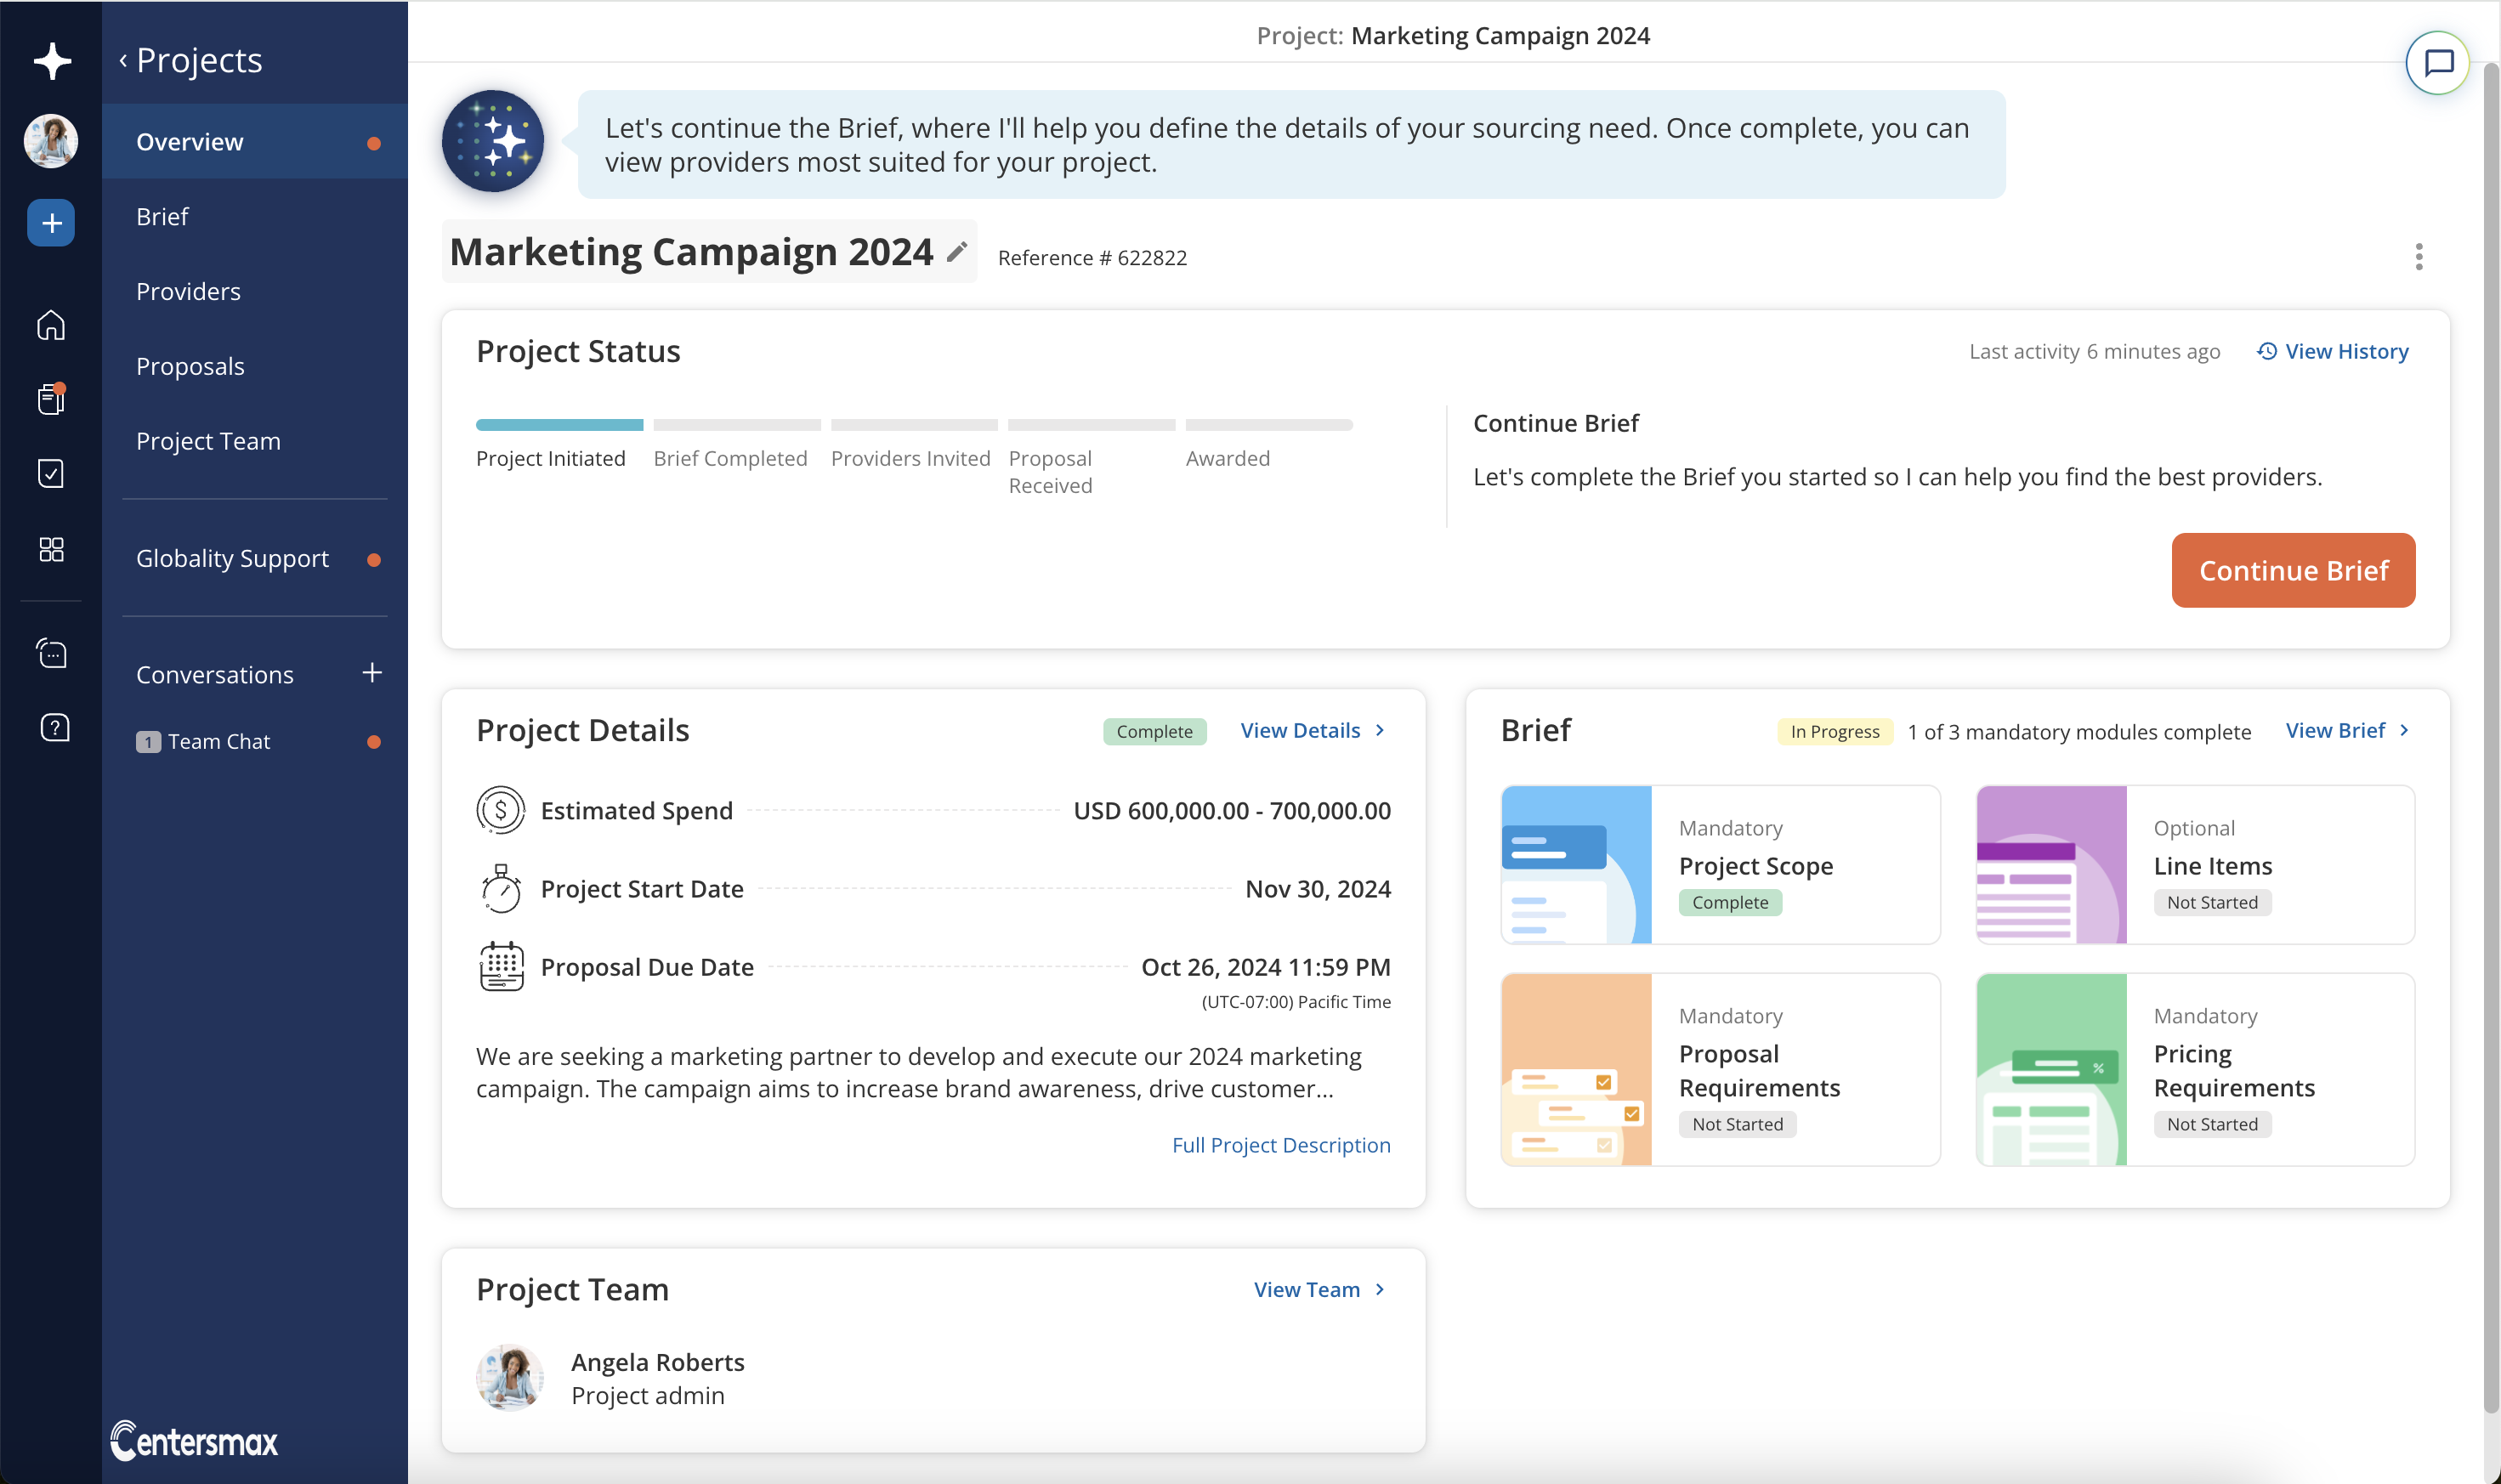Click the blue plus create button
This screenshot has width=2501, height=1484.
(51, 222)
